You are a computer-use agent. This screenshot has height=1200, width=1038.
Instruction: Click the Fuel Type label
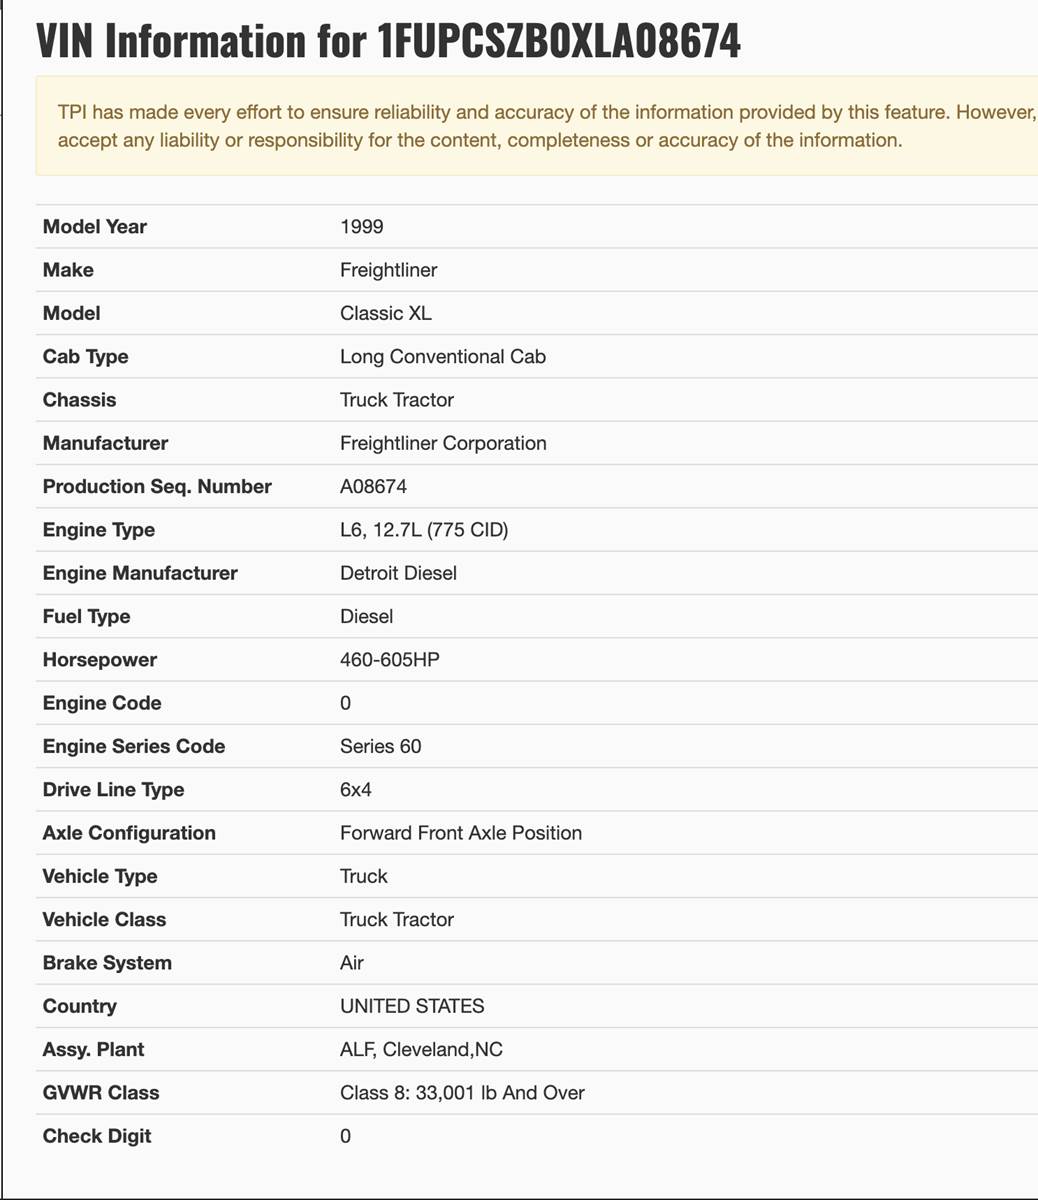click(86, 617)
